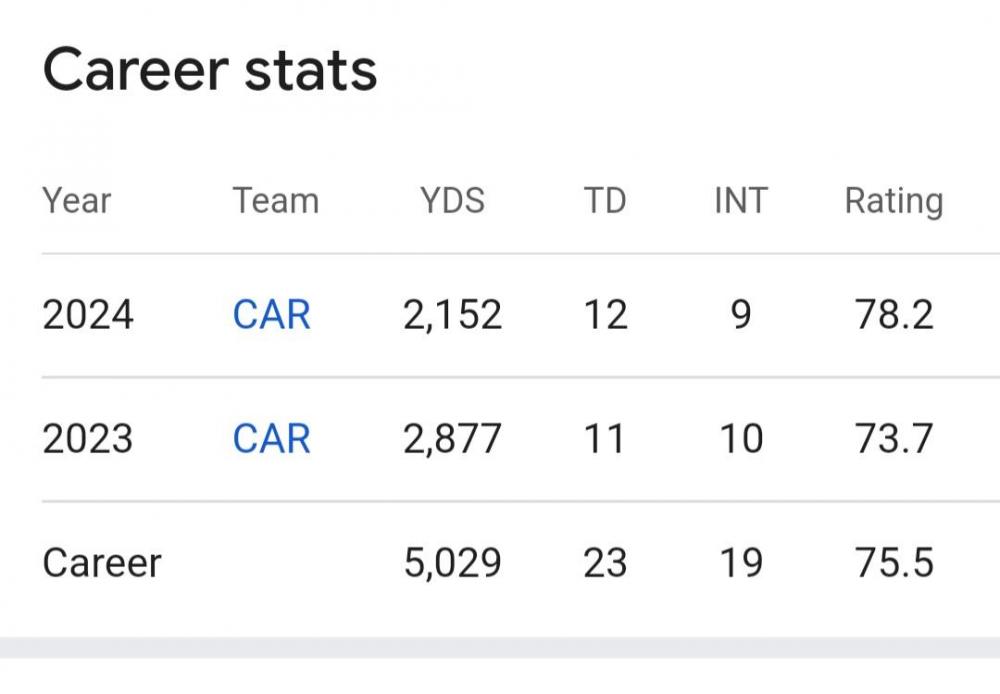Click the 73.7 rating for 2023
Image resolution: width=1000 pixels, height=694 pixels.
coord(894,439)
